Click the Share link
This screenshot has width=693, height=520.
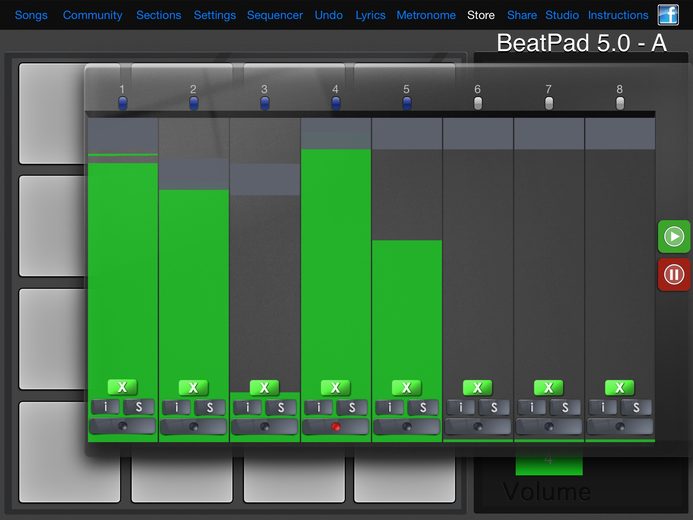pos(522,15)
